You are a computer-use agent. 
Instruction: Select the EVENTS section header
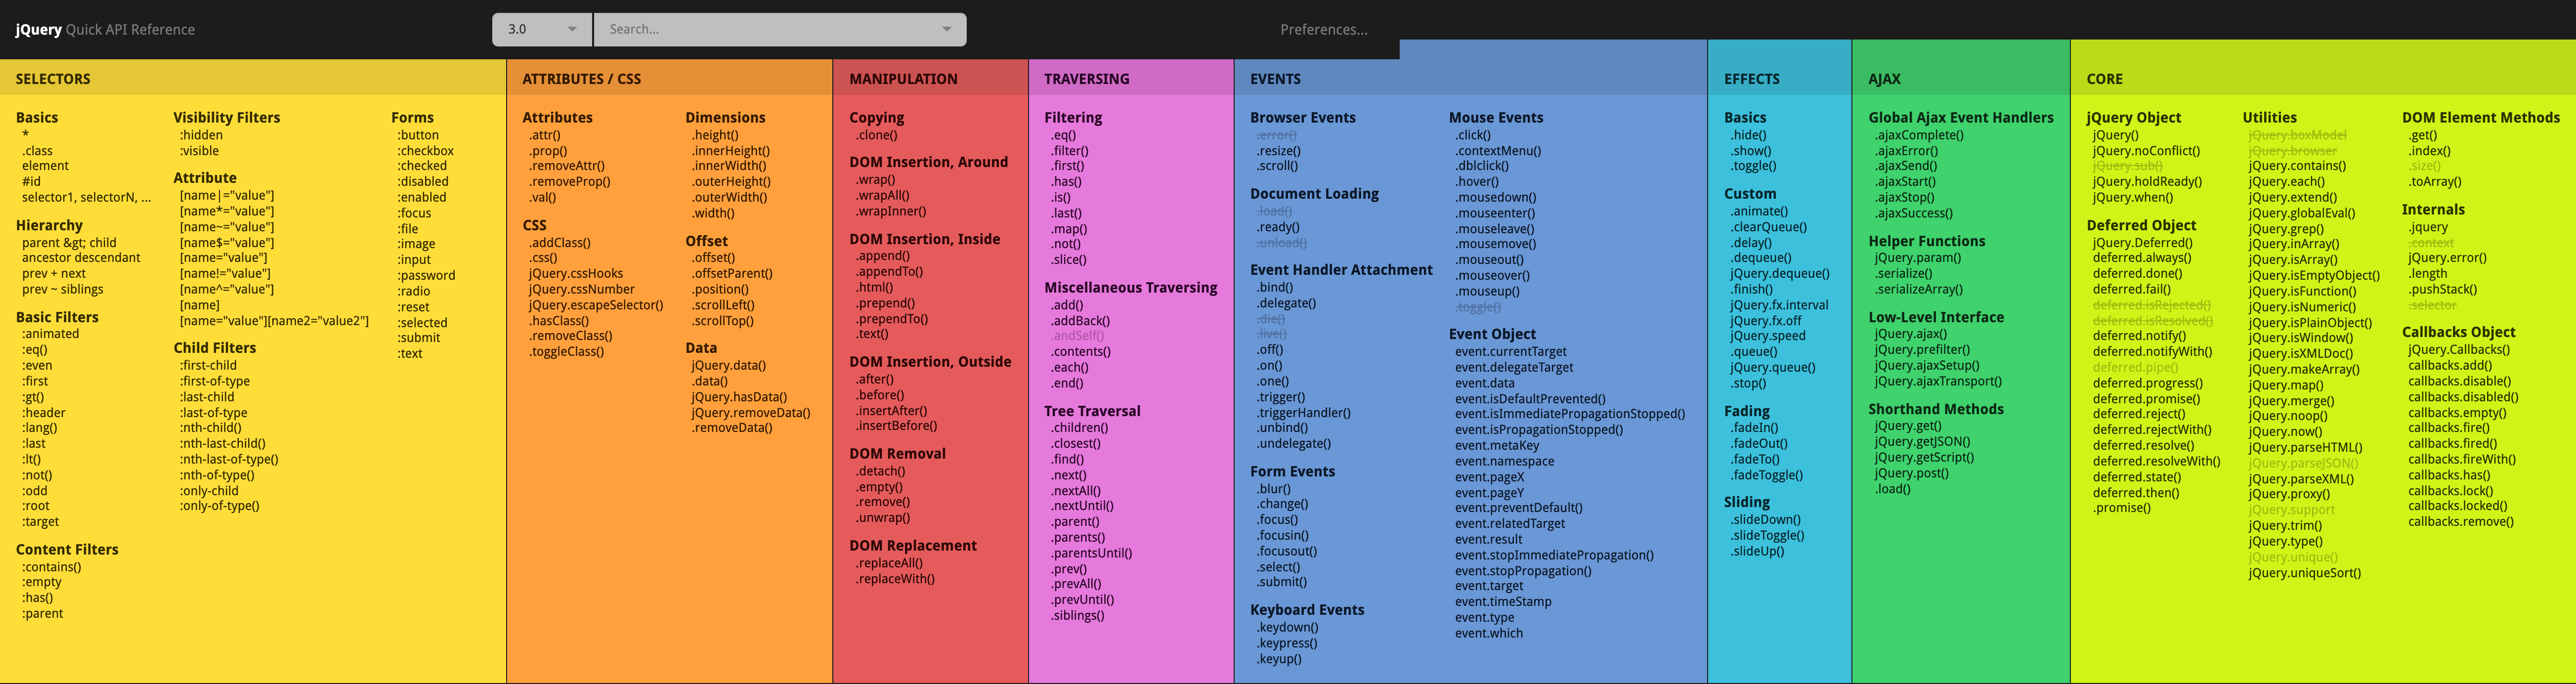click(x=1275, y=79)
